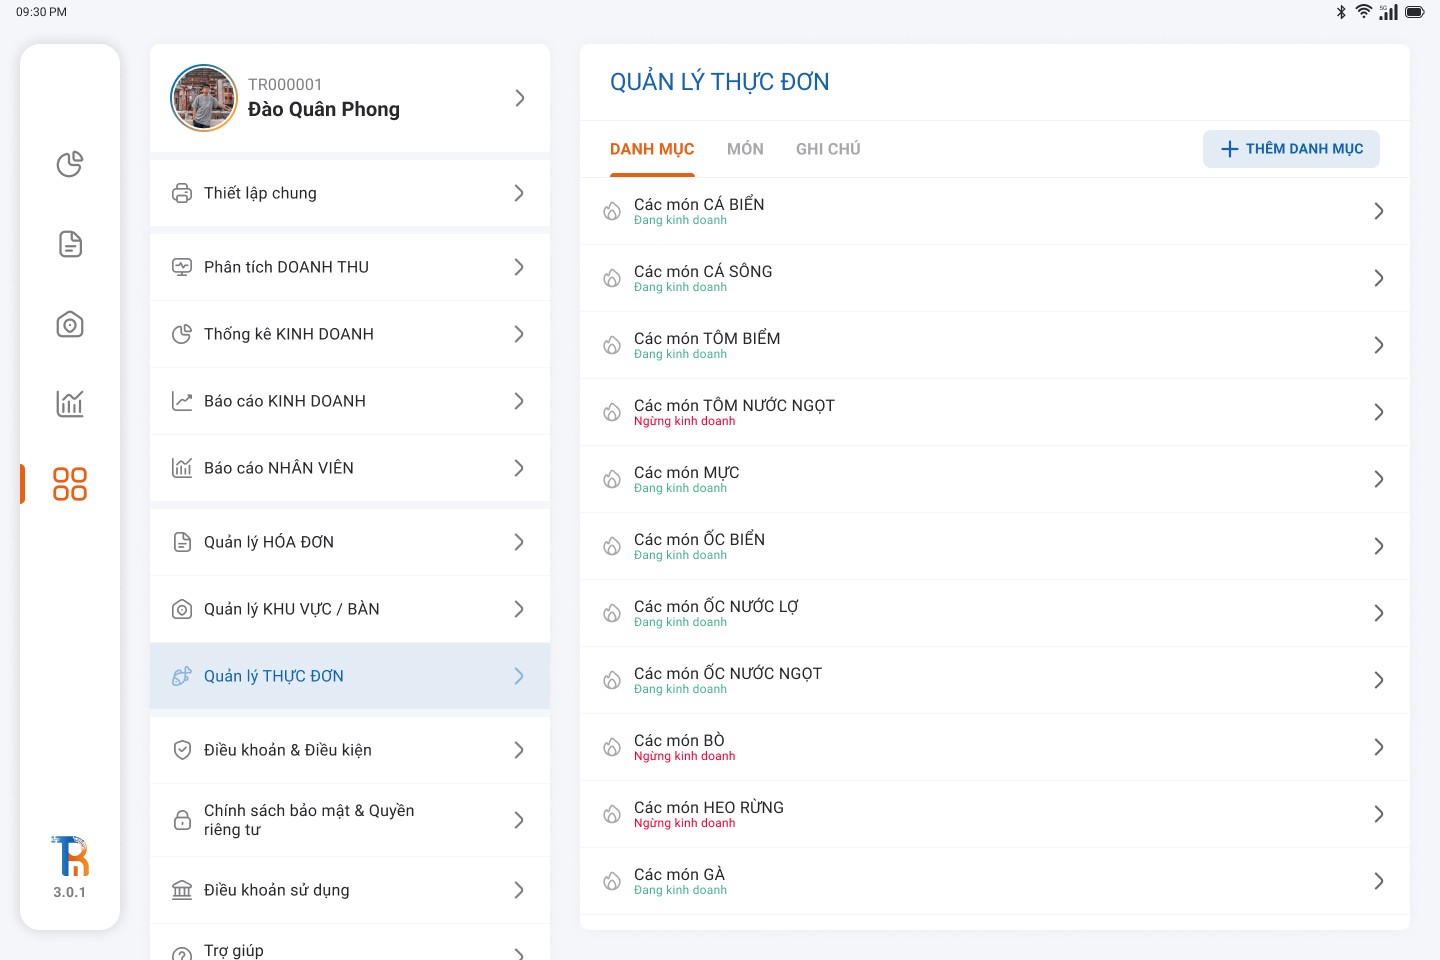The width and height of the screenshot is (1440, 960).
Task: Open the invoice document sidebar icon
Action: (70, 244)
